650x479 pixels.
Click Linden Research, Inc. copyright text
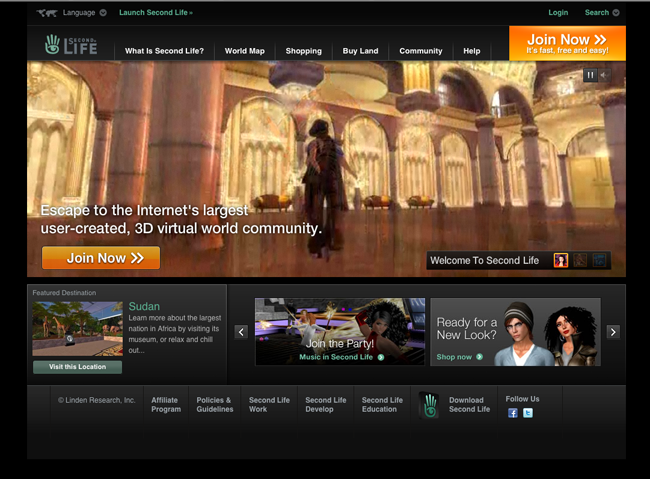coord(97,400)
